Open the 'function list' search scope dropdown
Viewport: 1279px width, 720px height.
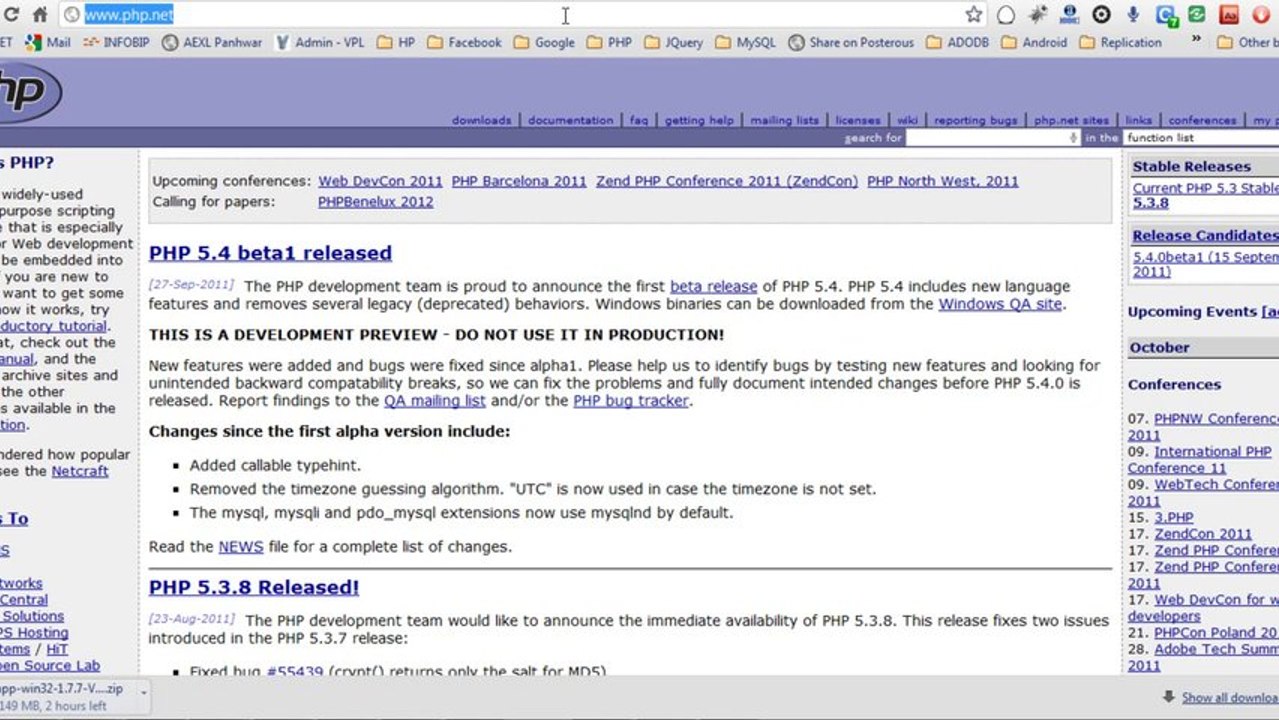click(1200, 138)
